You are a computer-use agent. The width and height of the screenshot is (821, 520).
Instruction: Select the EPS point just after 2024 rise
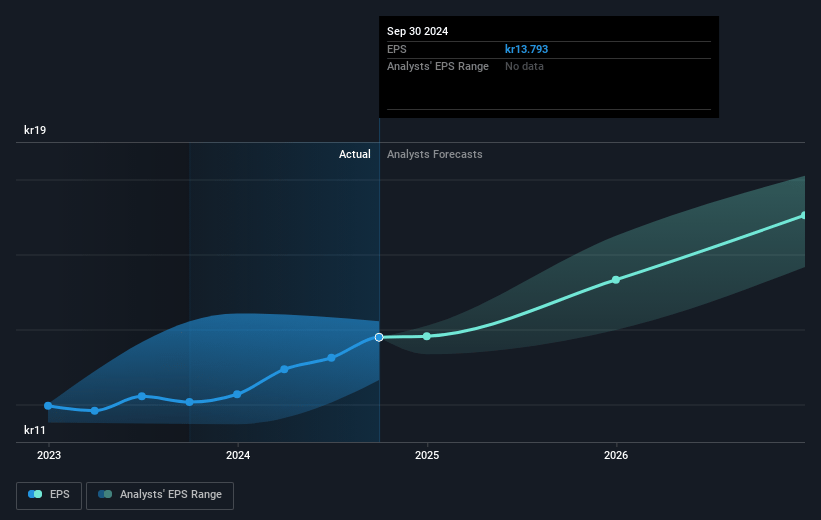pyautogui.click(x=284, y=369)
